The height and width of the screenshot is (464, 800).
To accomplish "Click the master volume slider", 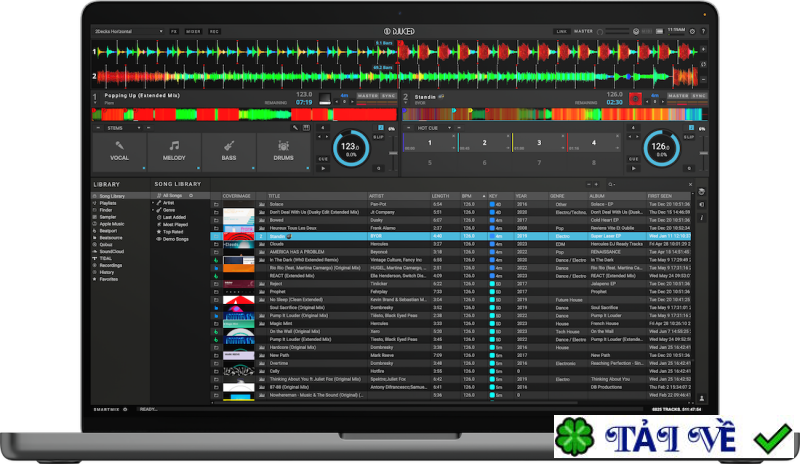I will 617,32.
